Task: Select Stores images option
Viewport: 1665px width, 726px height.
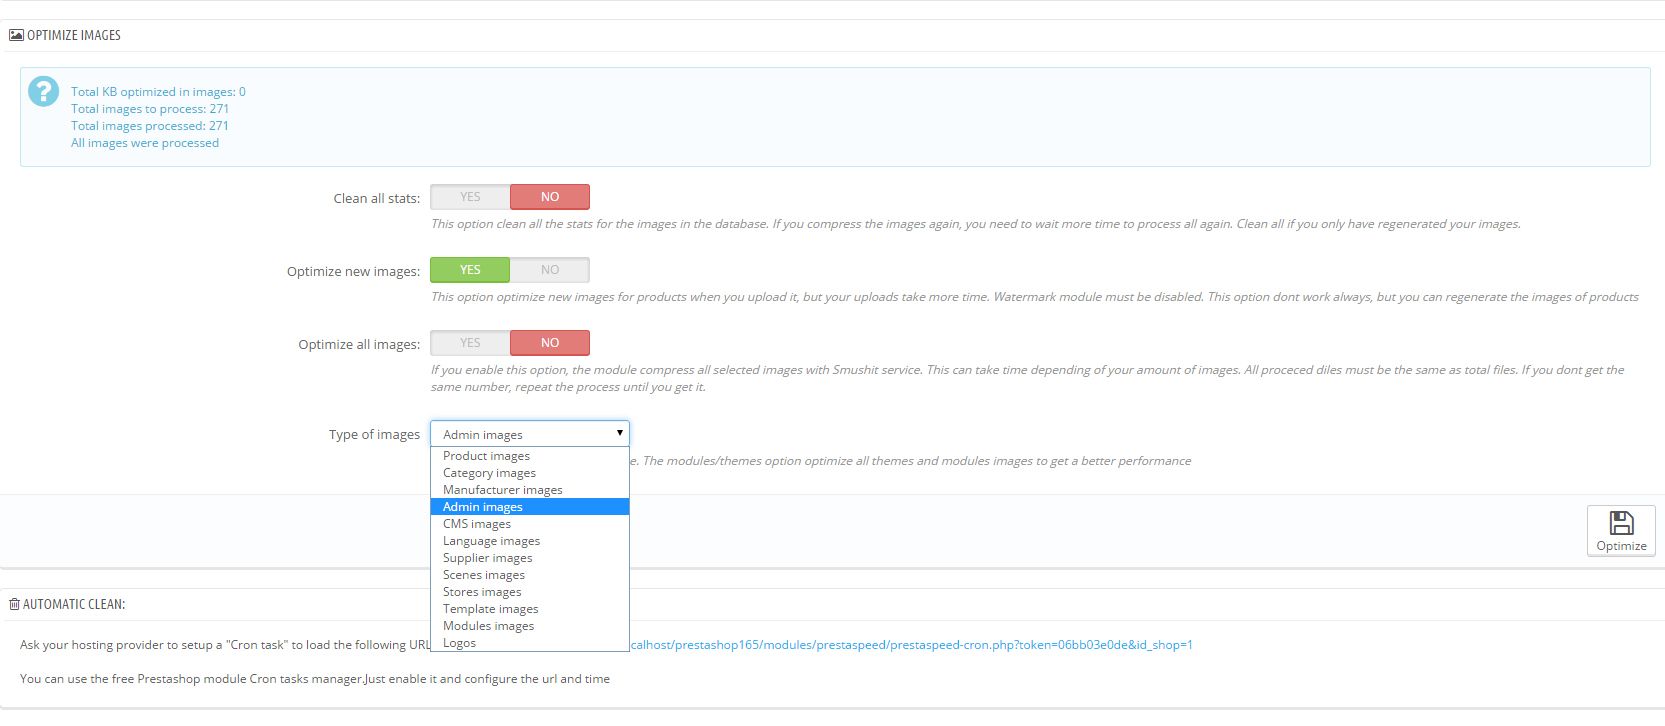Action: [x=530, y=592]
